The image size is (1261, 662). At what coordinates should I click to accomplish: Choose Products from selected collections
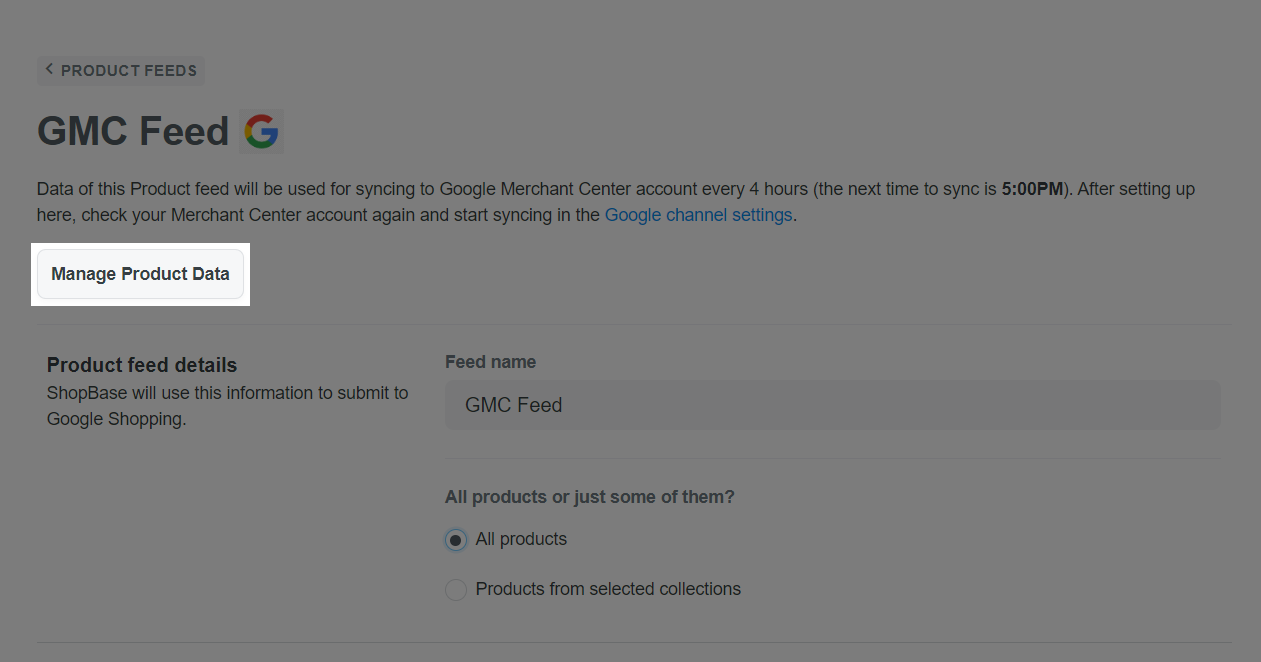(x=456, y=590)
